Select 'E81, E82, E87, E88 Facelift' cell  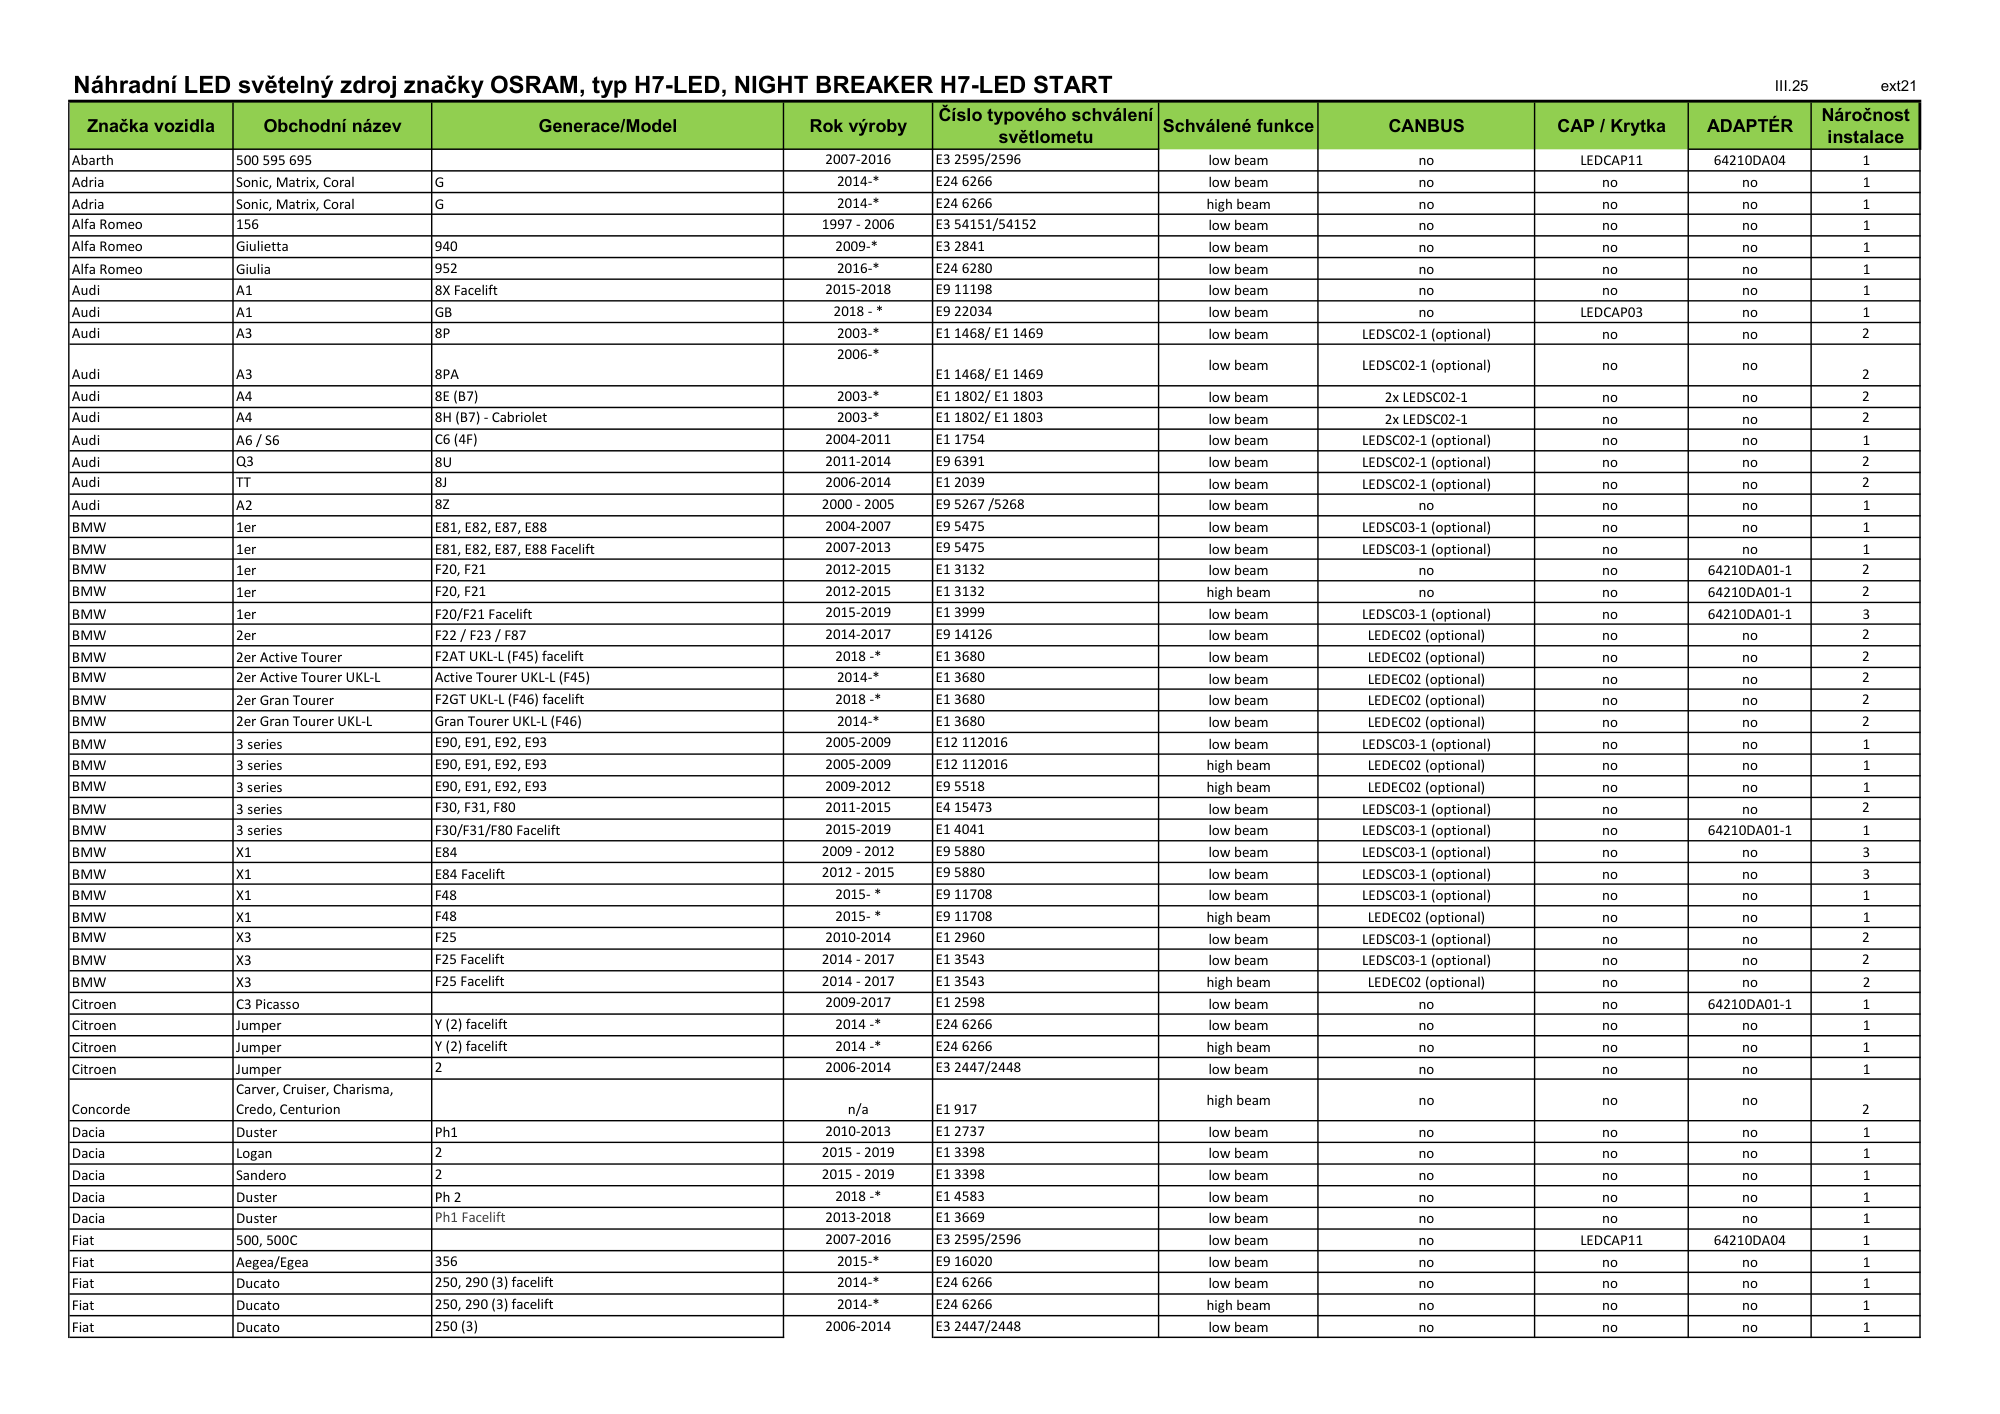point(607,549)
